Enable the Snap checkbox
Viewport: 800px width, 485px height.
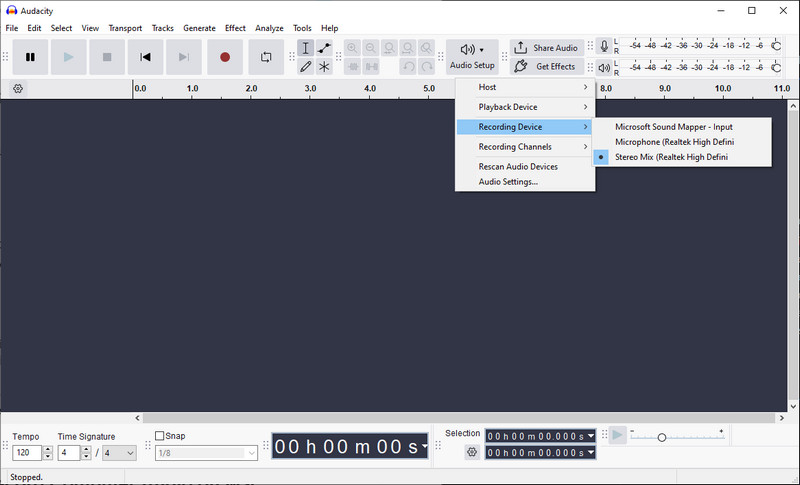click(160, 436)
